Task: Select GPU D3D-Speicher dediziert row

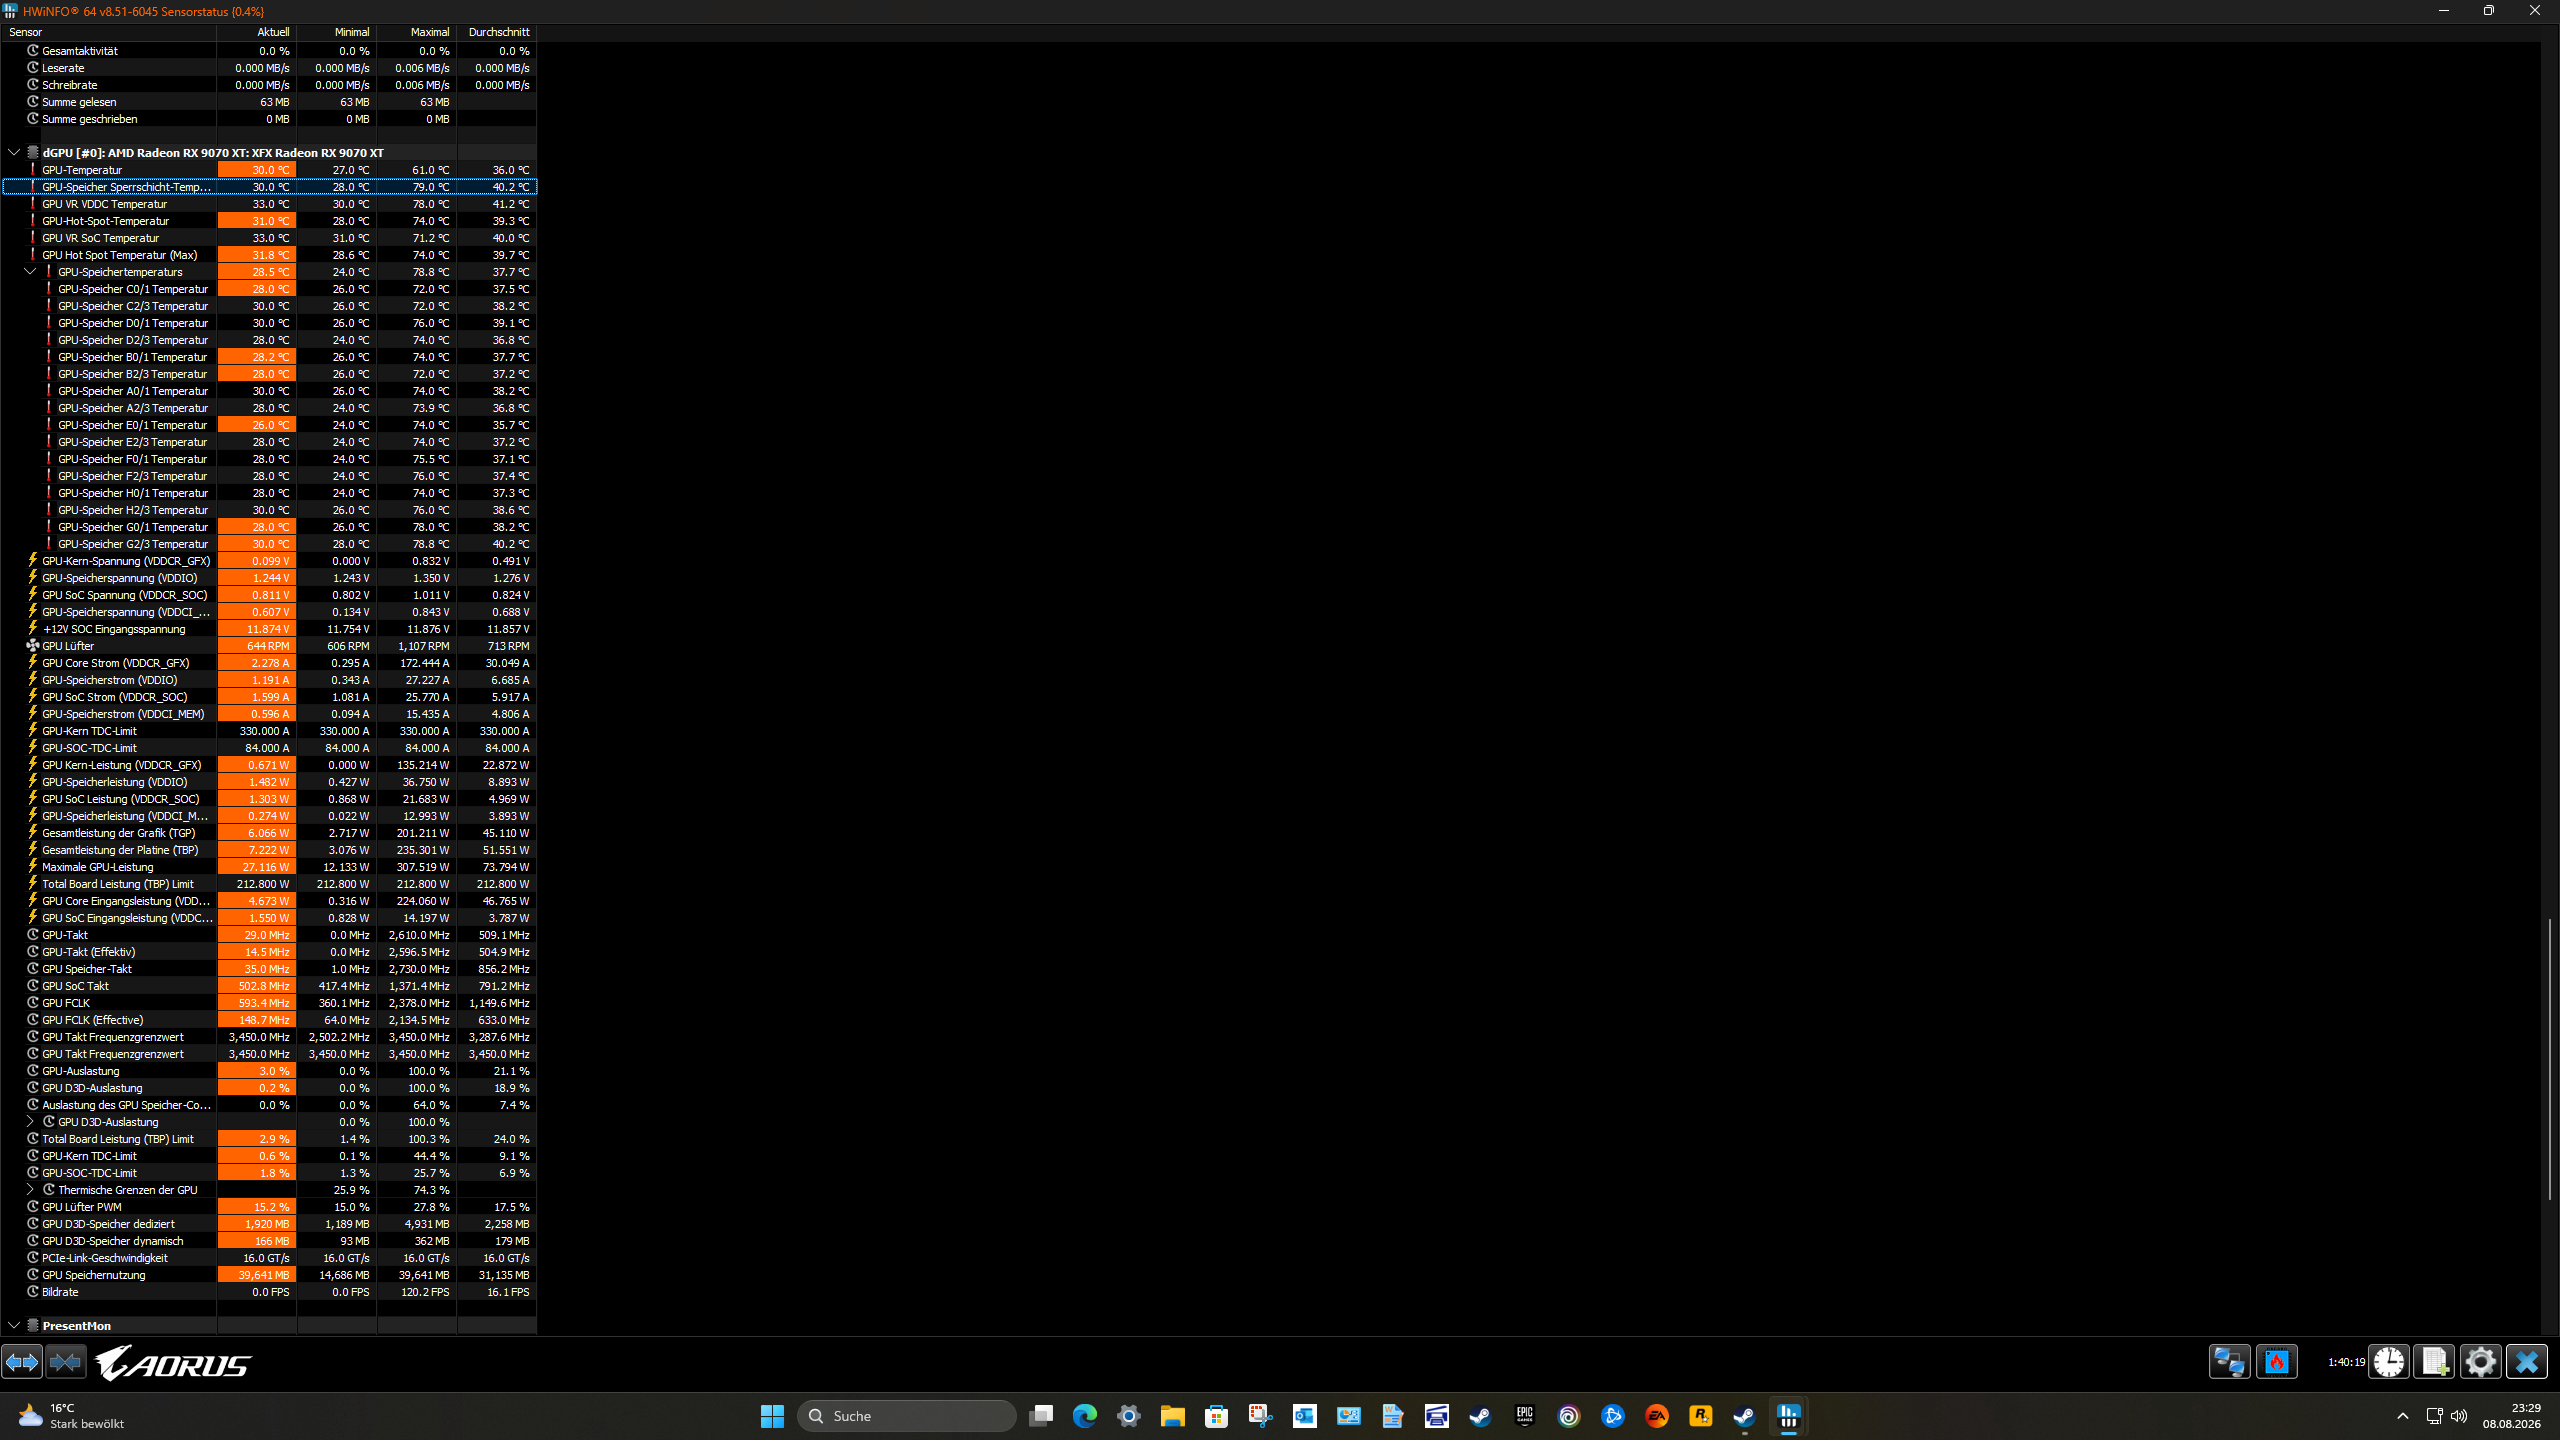Action: pyautogui.click(x=269, y=1224)
